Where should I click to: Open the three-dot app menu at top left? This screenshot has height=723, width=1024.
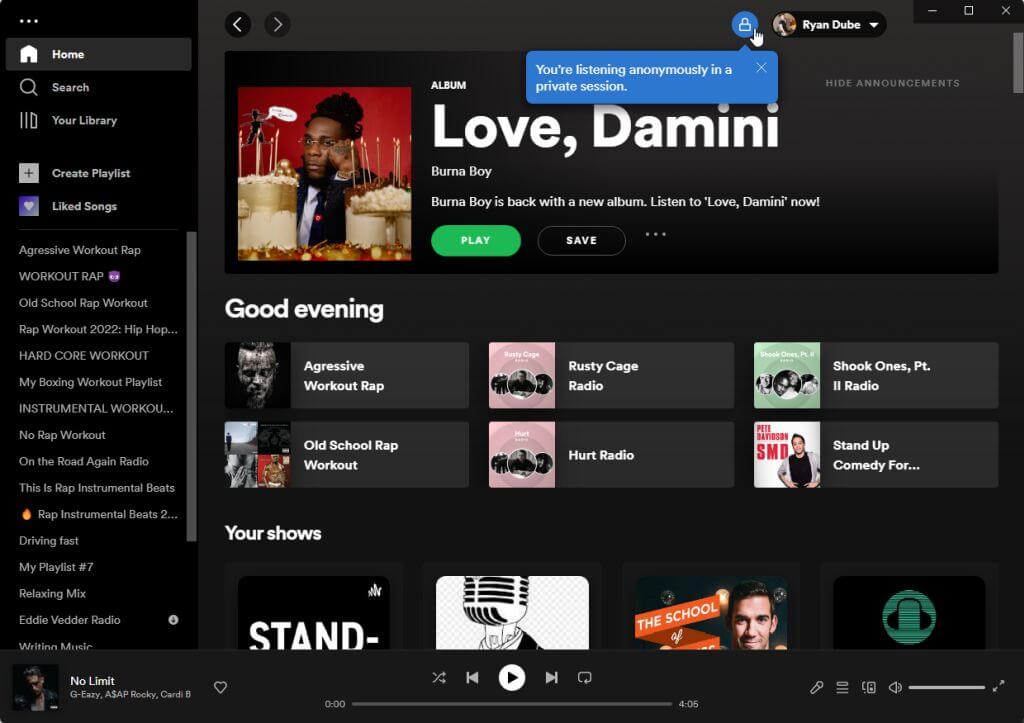point(29,21)
